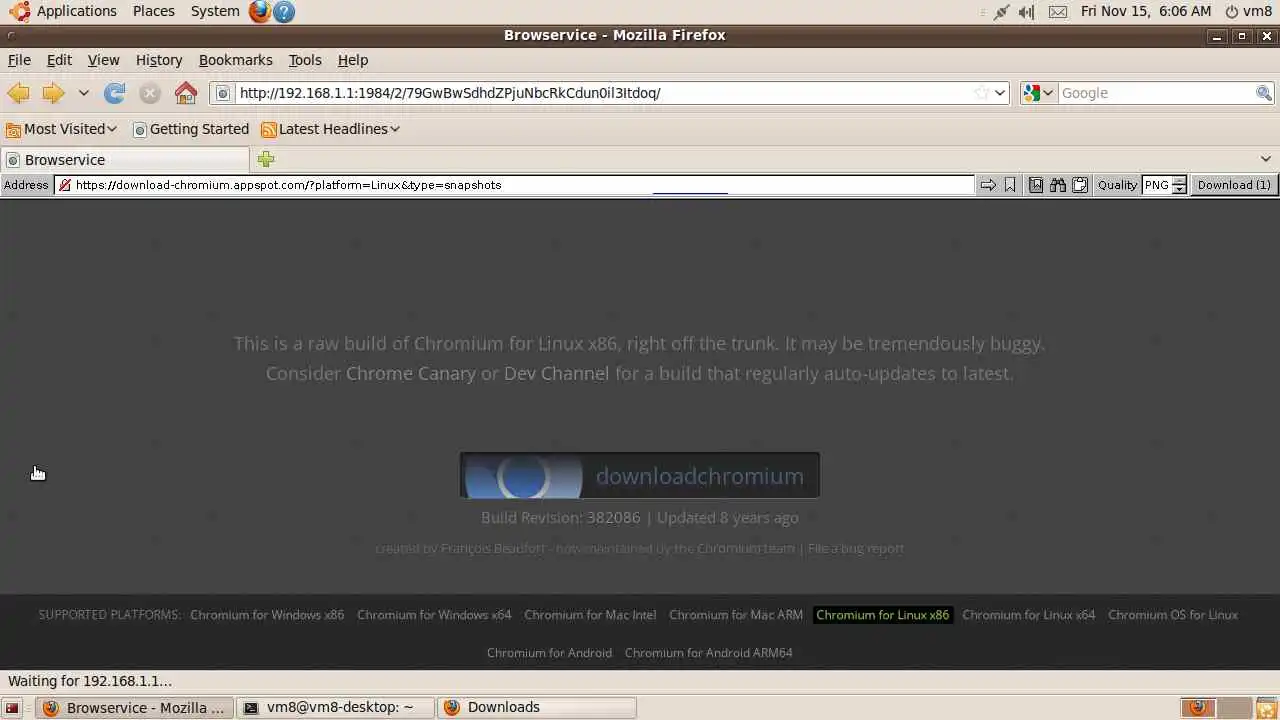Click the clock showing Fri Nov 15
The image size is (1280, 720).
coord(1146,11)
